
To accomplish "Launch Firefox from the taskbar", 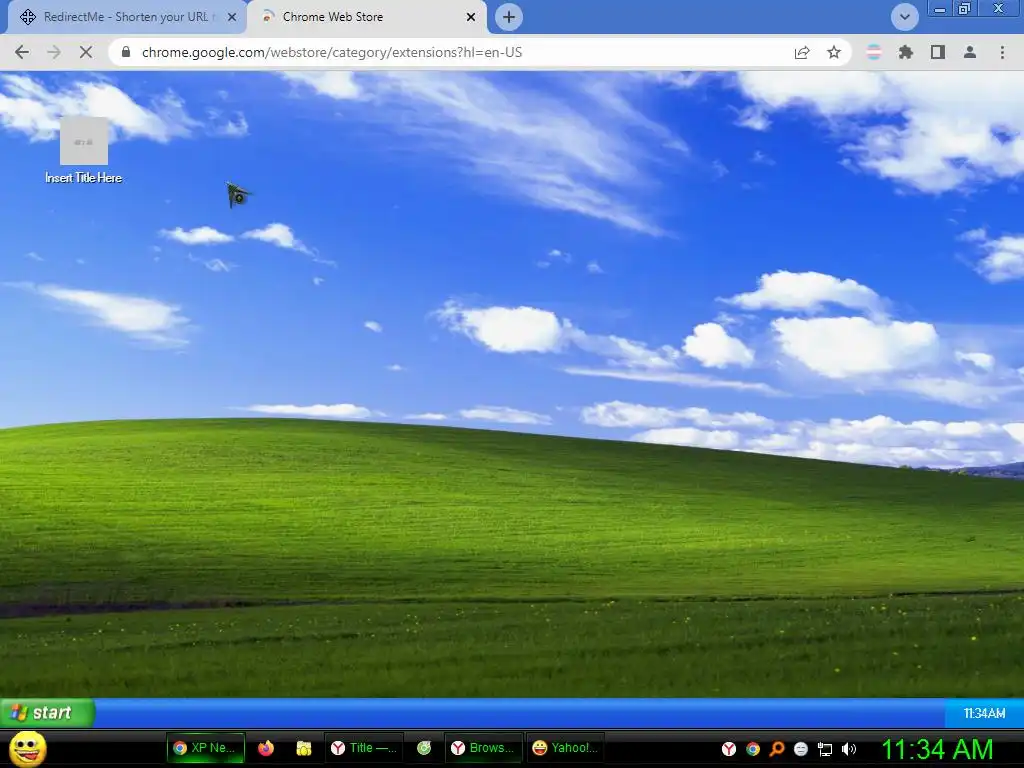I will click(266, 748).
